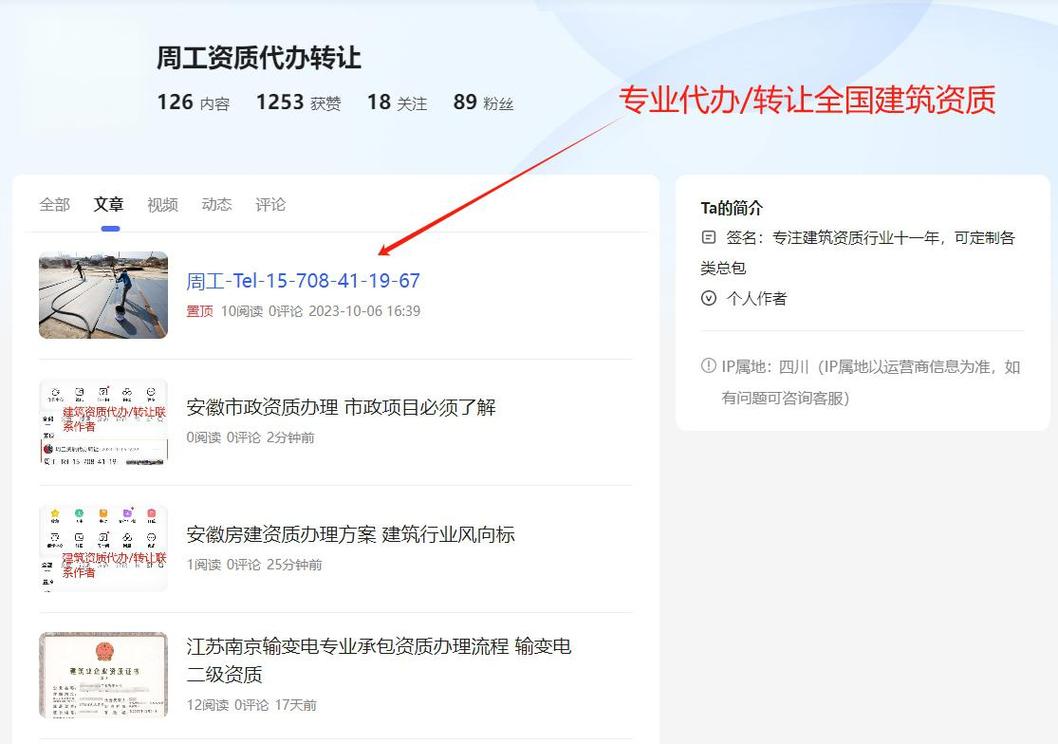Open article 江苏南京输变电专业承包资质办理流程
1058x744 pixels.
click(379, 660)
